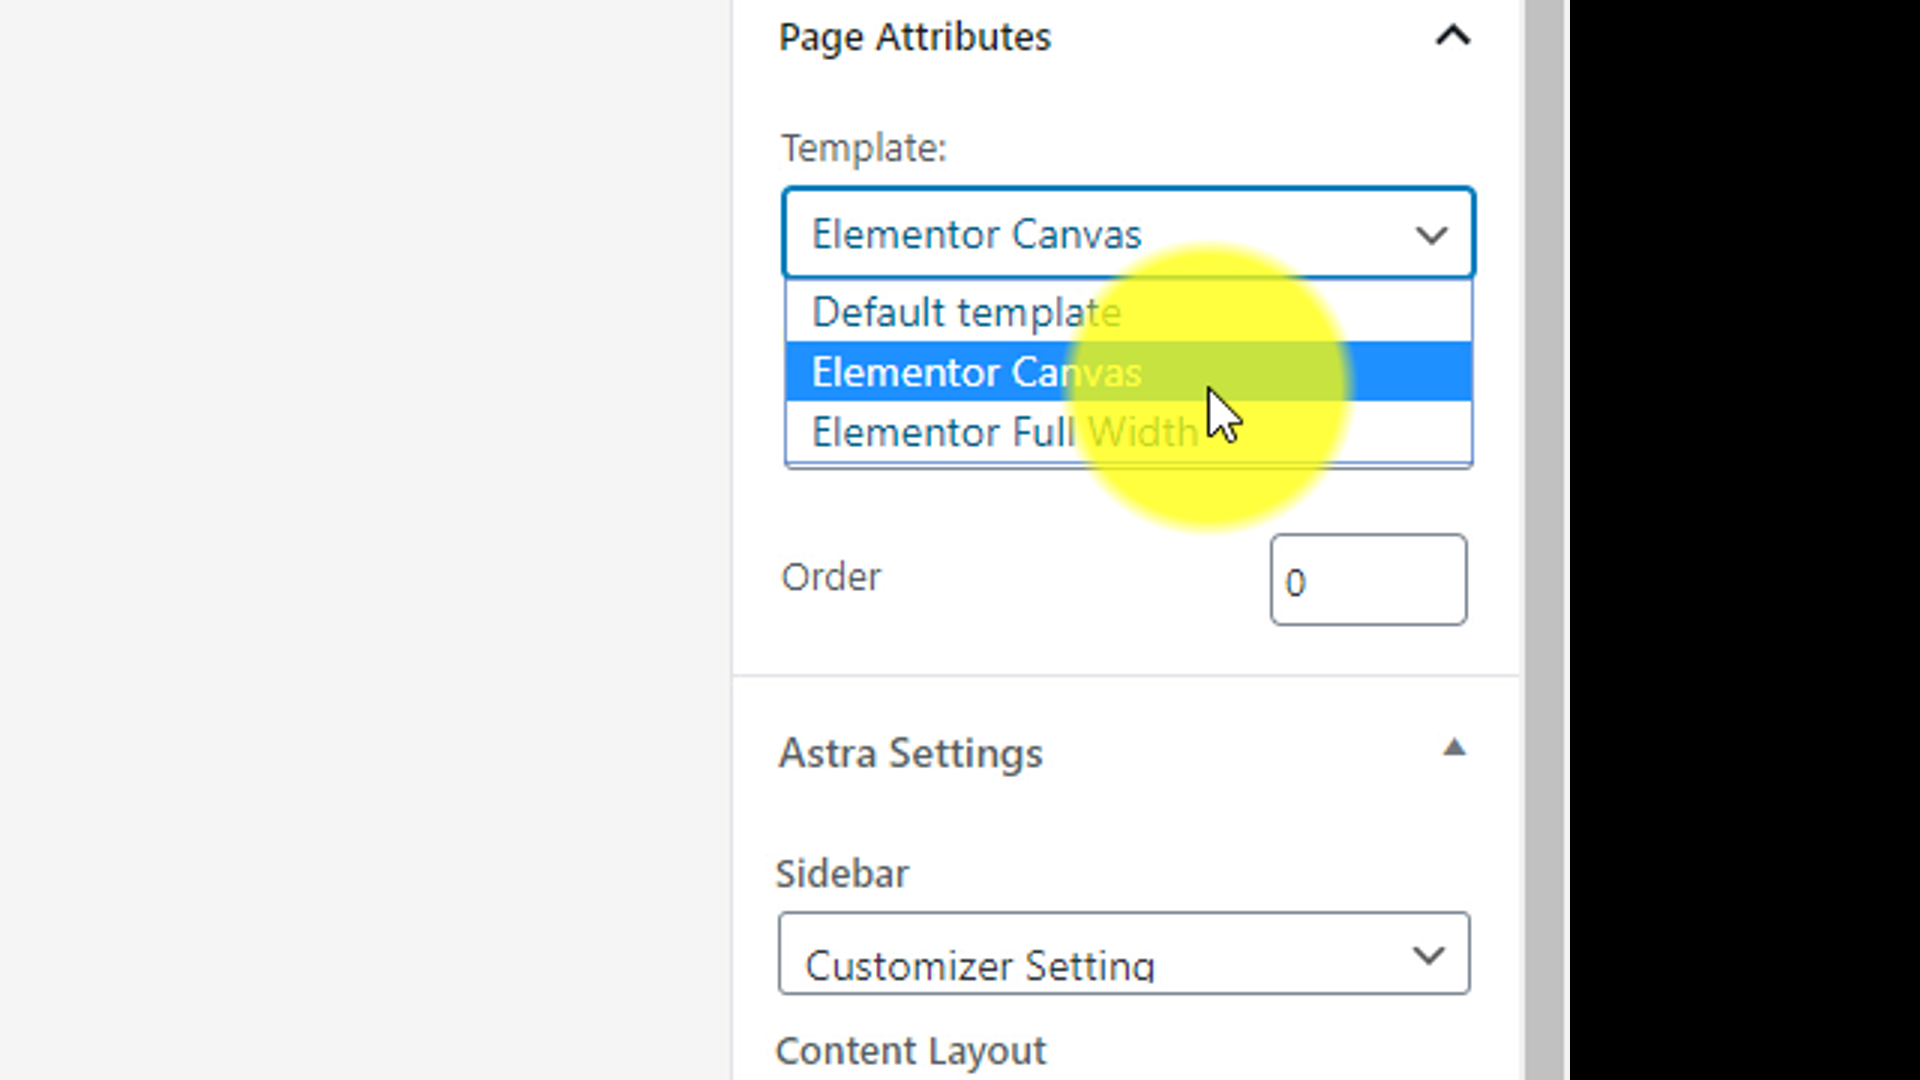The image size is (1920, 1080).
Task: Click the Content Layout label
Action: (x=910, y=1051)
